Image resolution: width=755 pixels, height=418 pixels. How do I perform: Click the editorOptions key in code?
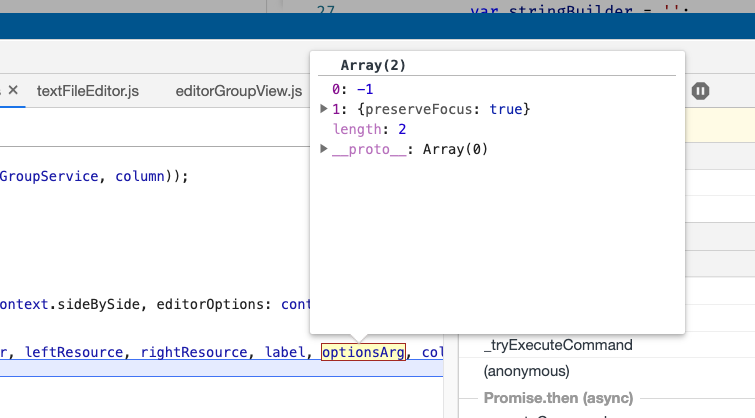click(x=209, y=304)
